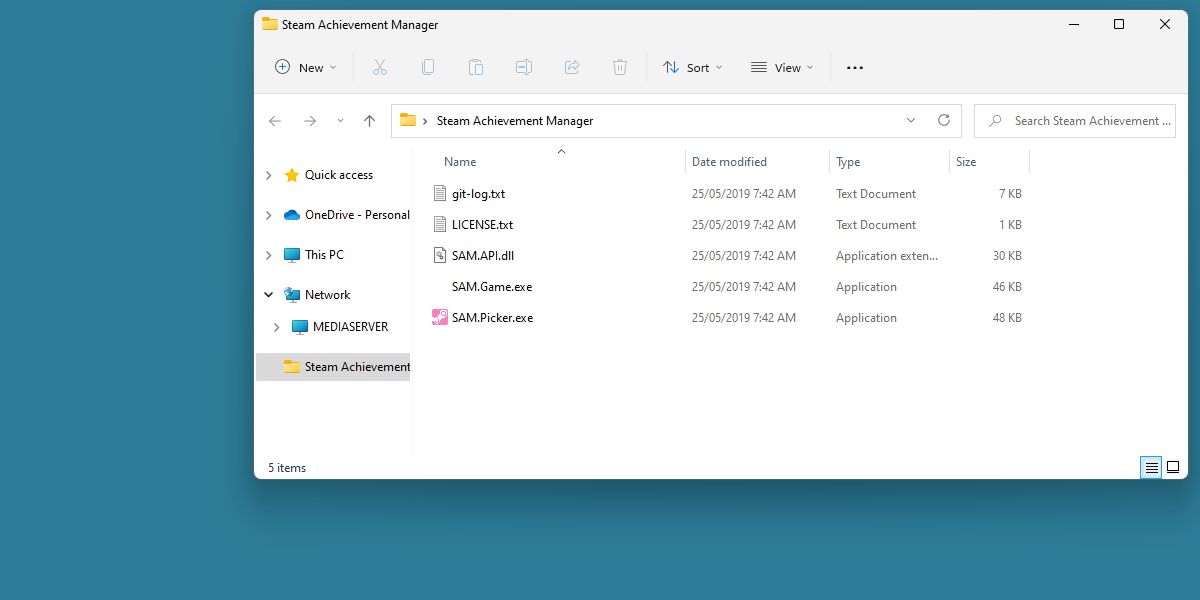
Task: Enable details view from the status bar
Action: pos(1150,467)
